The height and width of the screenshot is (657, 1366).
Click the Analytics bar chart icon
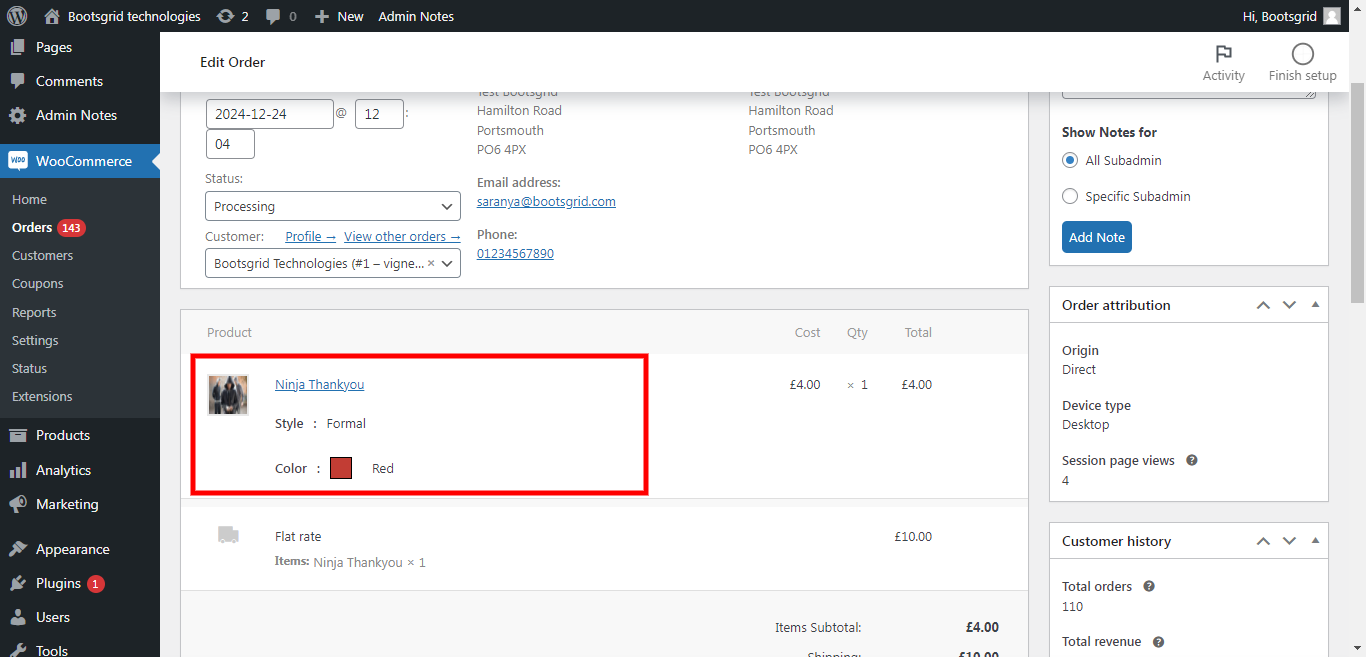click(17, 470)
